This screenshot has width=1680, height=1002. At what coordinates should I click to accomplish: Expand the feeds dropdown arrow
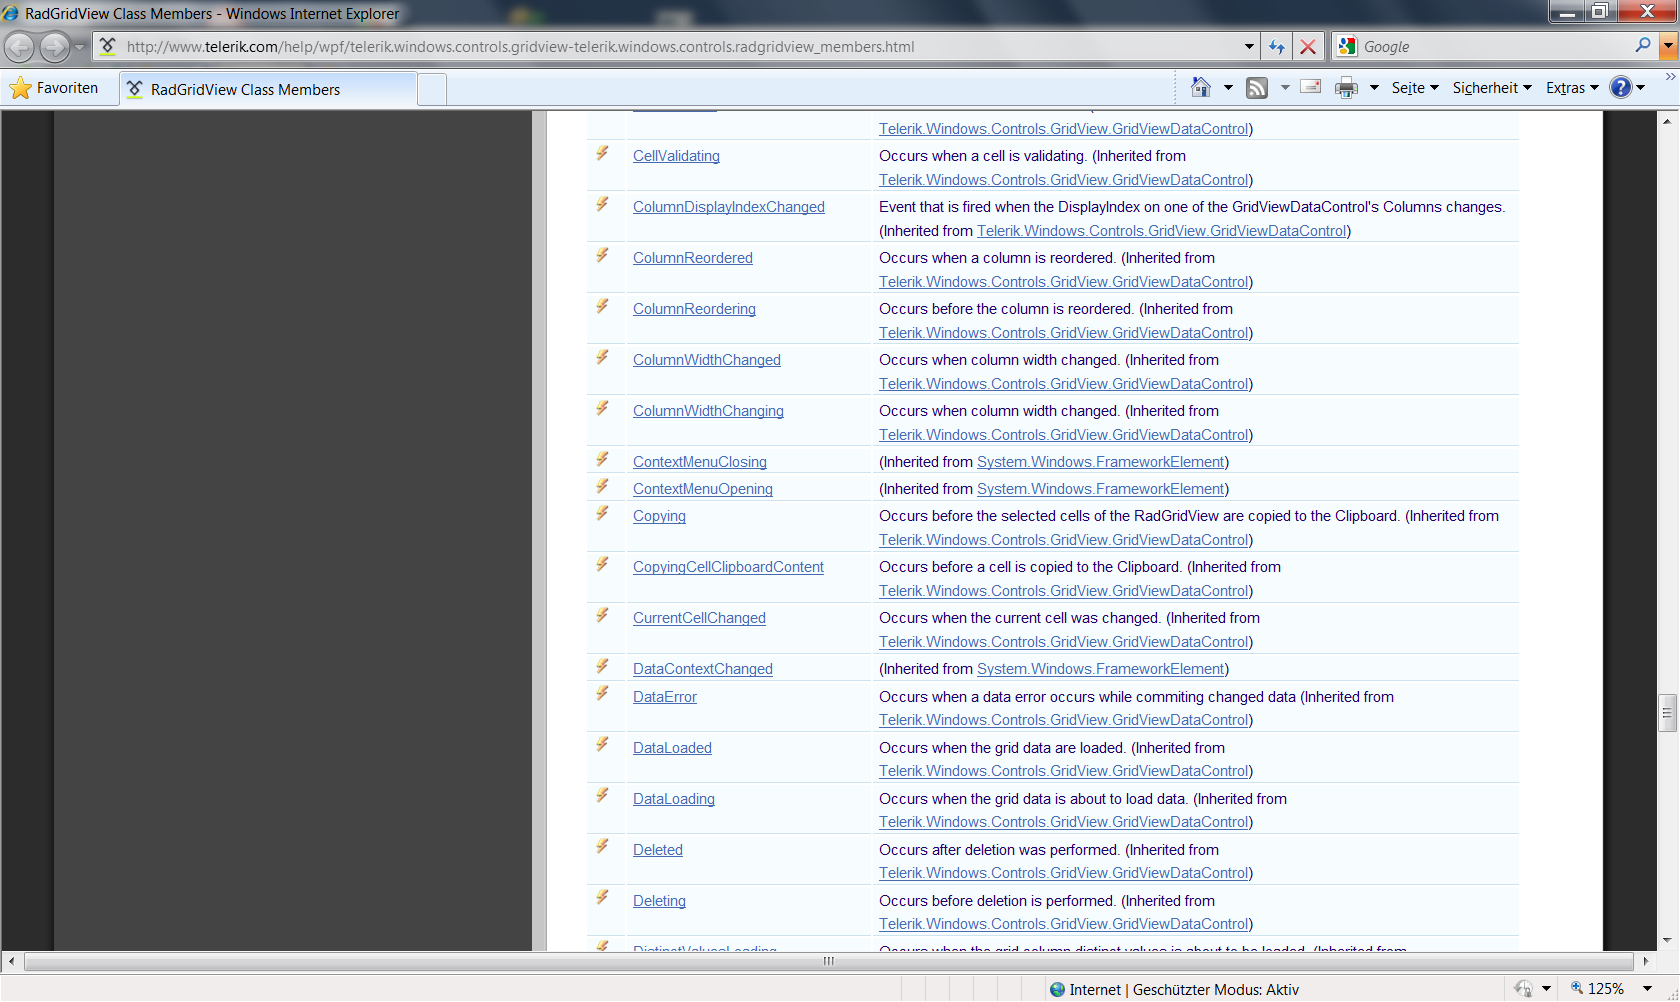(x=1285, y=88)
